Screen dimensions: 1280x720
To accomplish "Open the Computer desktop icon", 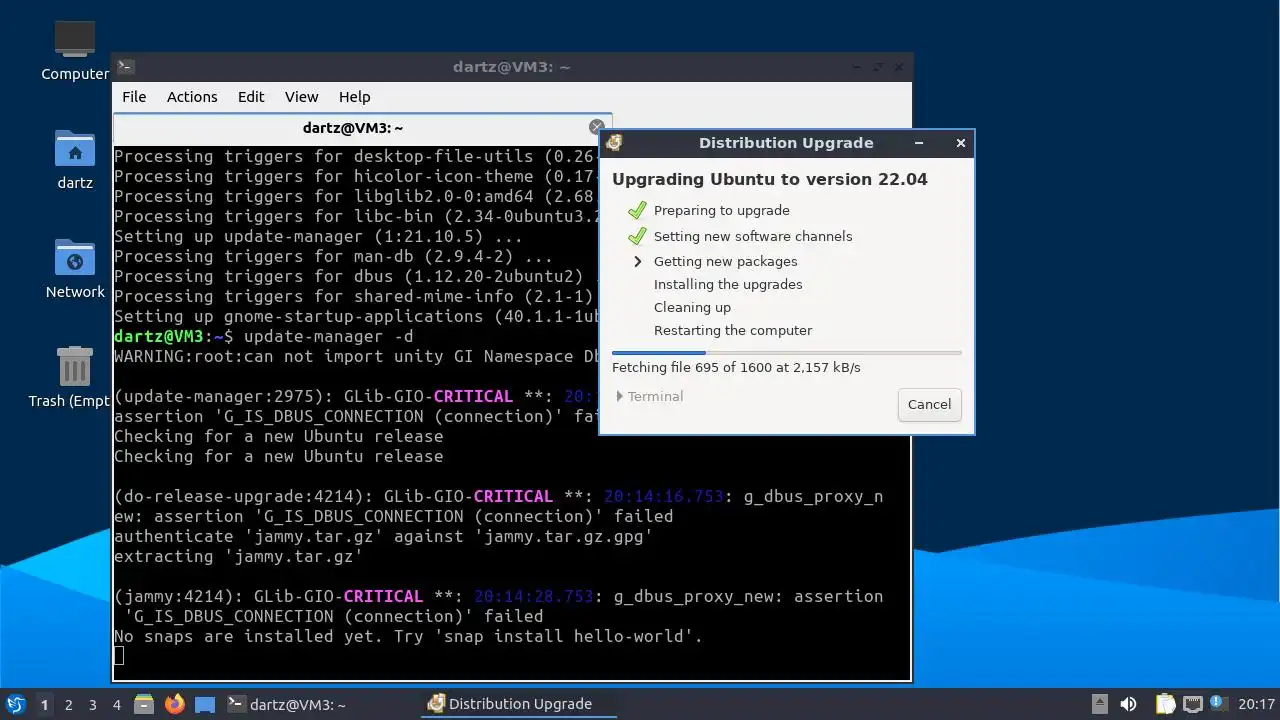I will coord(75,40).
